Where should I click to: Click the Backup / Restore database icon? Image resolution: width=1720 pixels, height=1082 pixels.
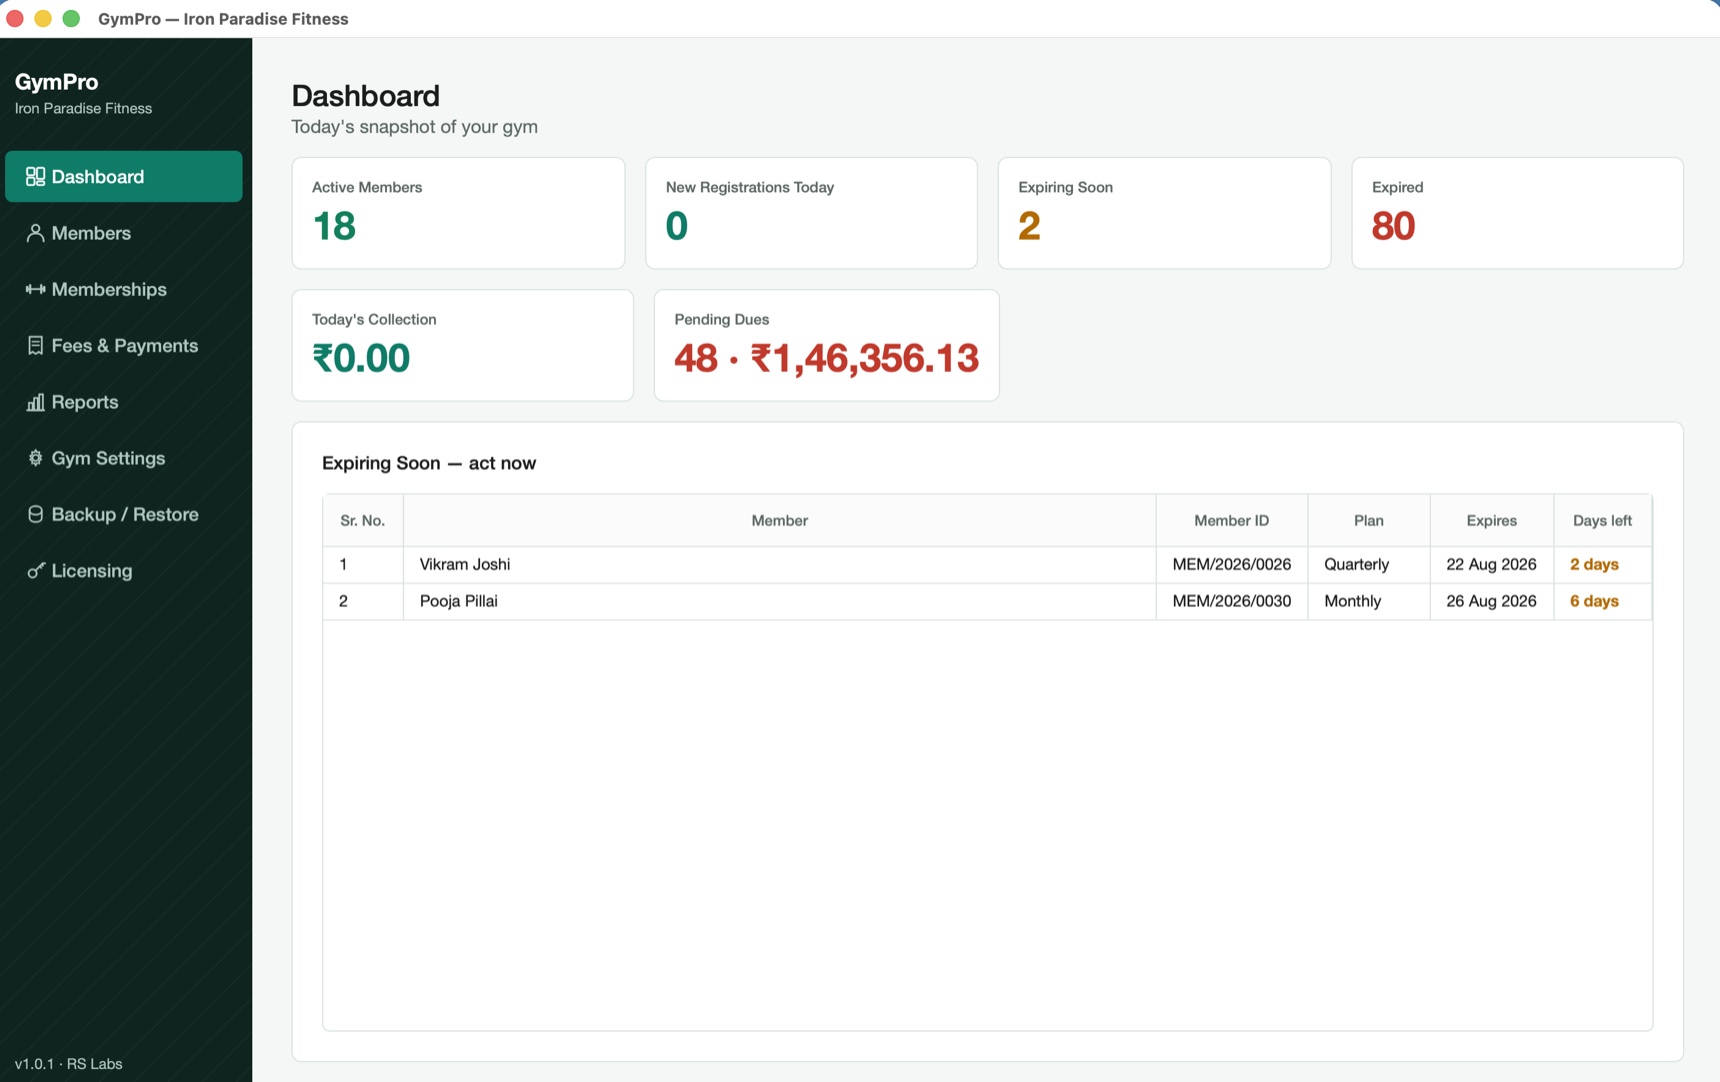tap(35, 514)
